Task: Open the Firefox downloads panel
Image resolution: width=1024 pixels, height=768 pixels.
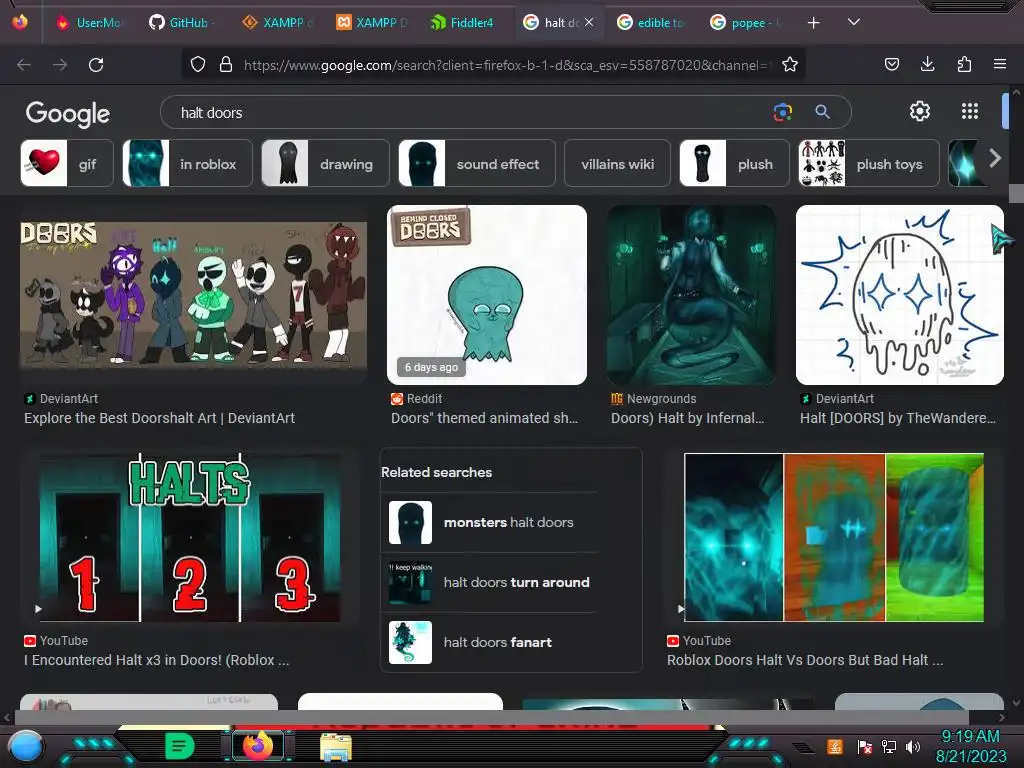Action: point(927,64)
